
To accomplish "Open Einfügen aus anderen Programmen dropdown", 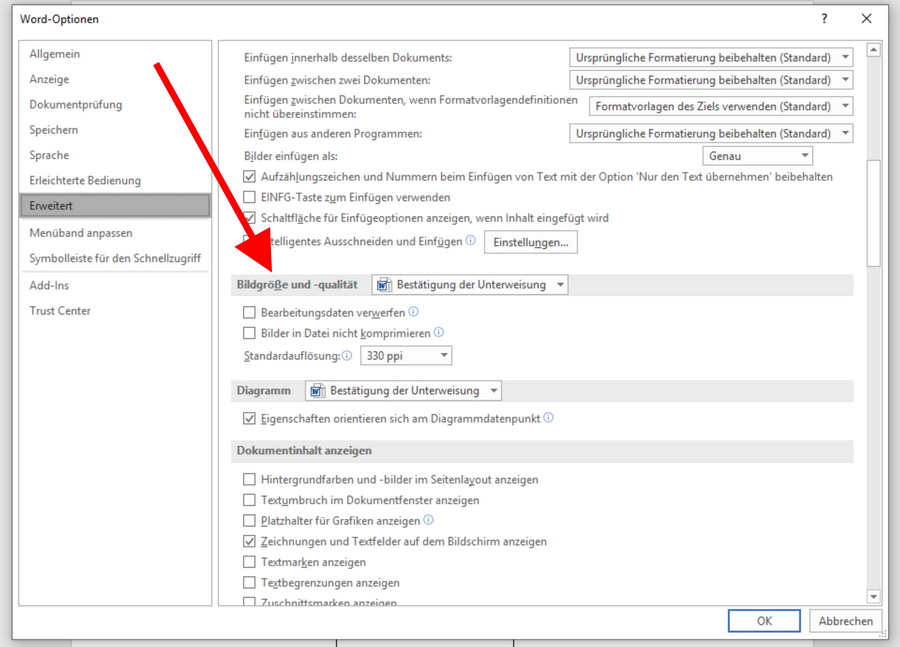I will 711,133.
